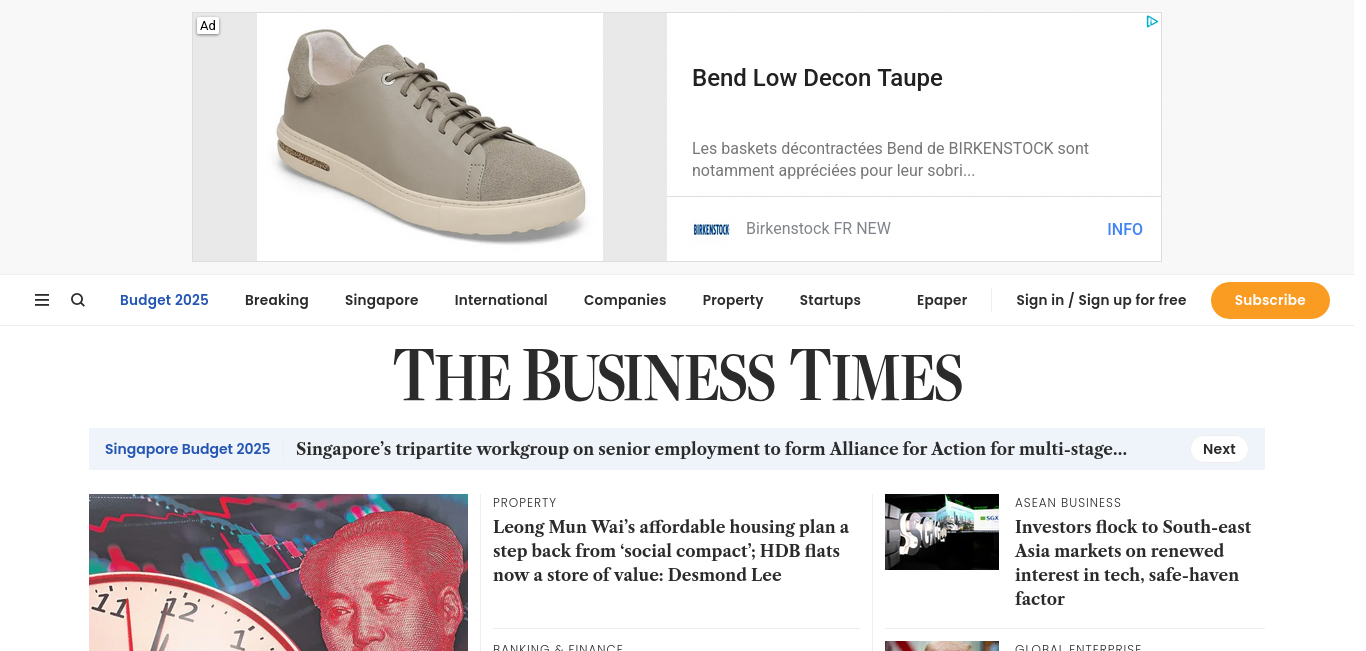Click the Next button in ticker

pyautogui.click(x=1219, y=449)
